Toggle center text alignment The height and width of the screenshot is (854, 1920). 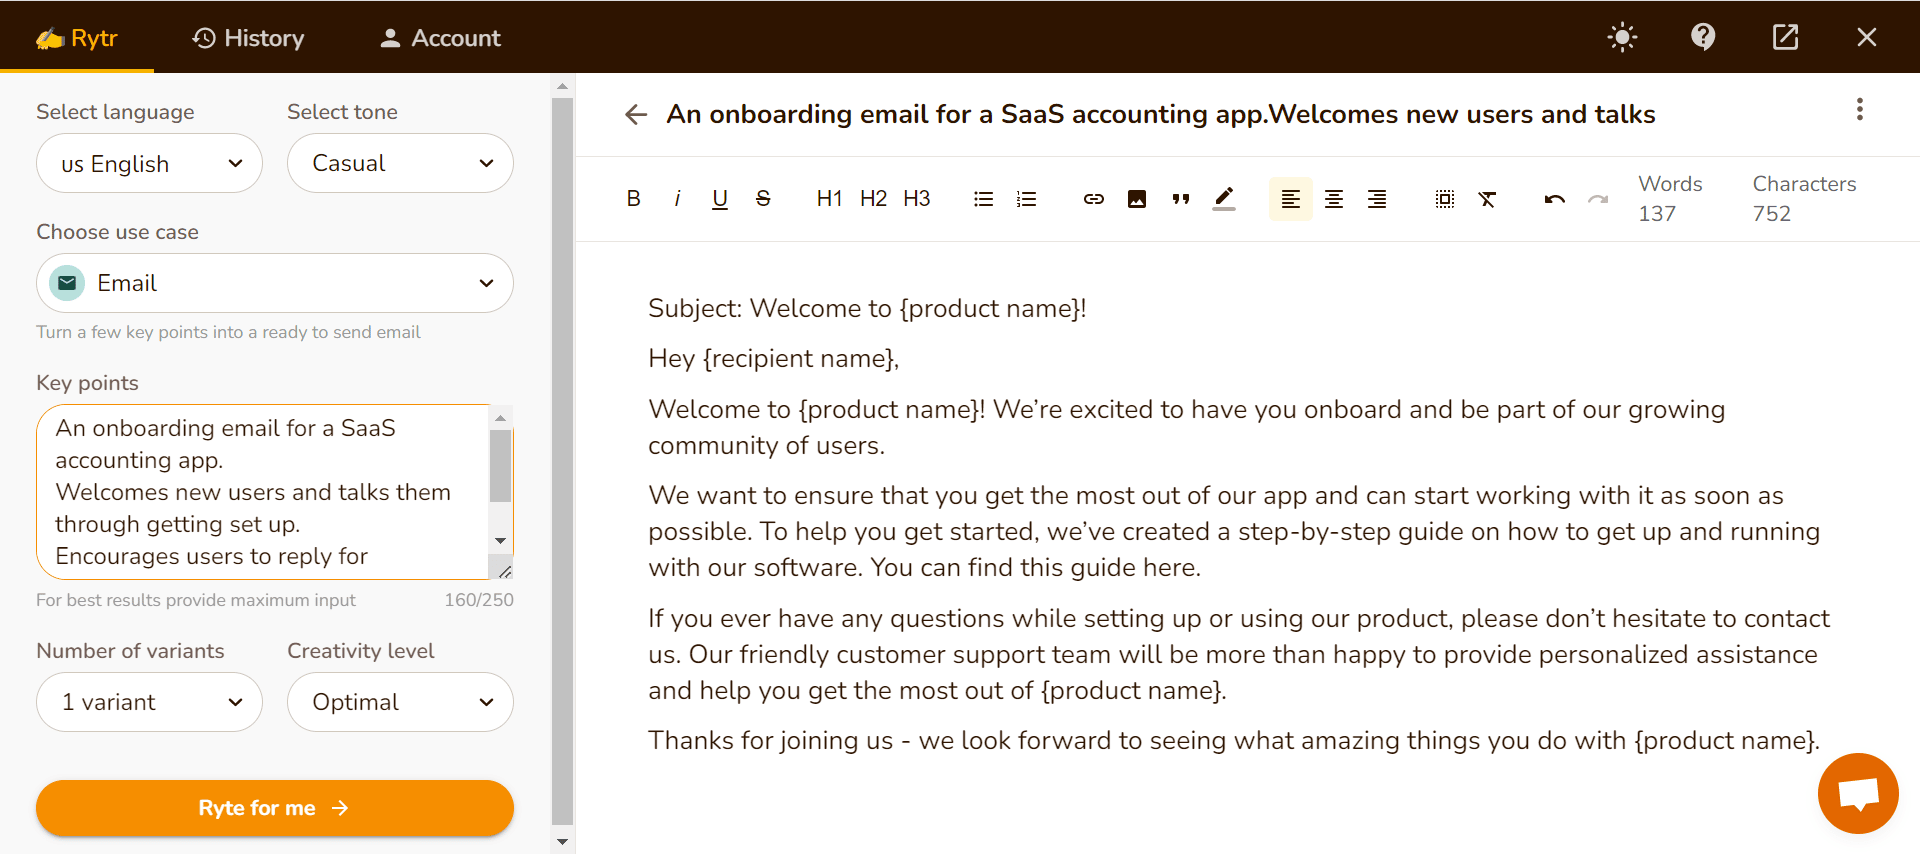pos(1334,199)
